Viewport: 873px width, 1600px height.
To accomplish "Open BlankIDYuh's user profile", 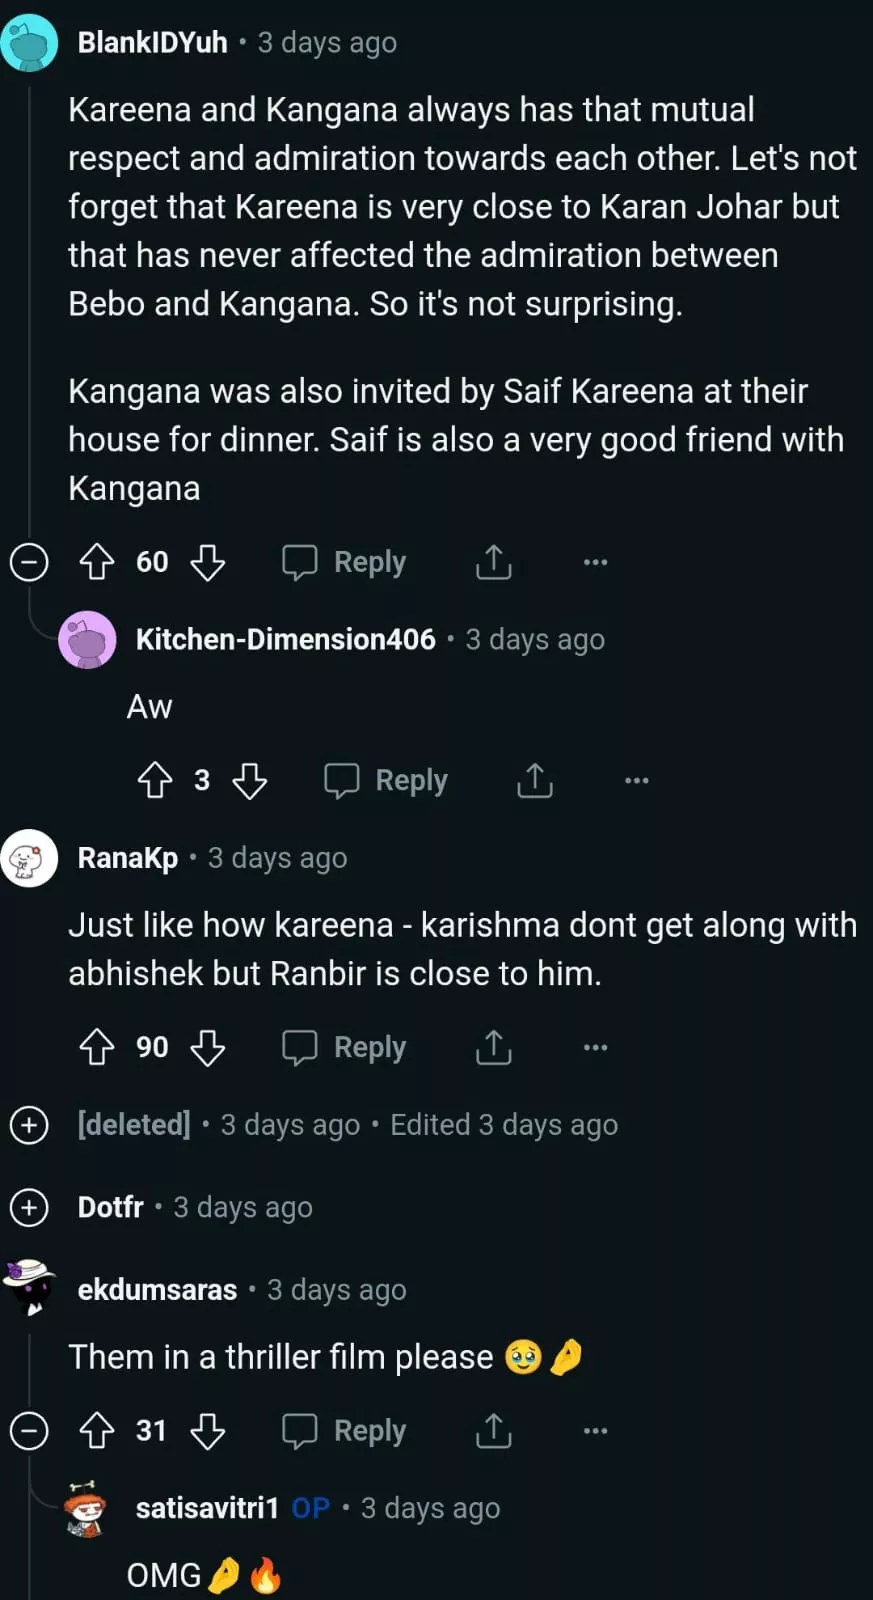I will pos(152,43).
